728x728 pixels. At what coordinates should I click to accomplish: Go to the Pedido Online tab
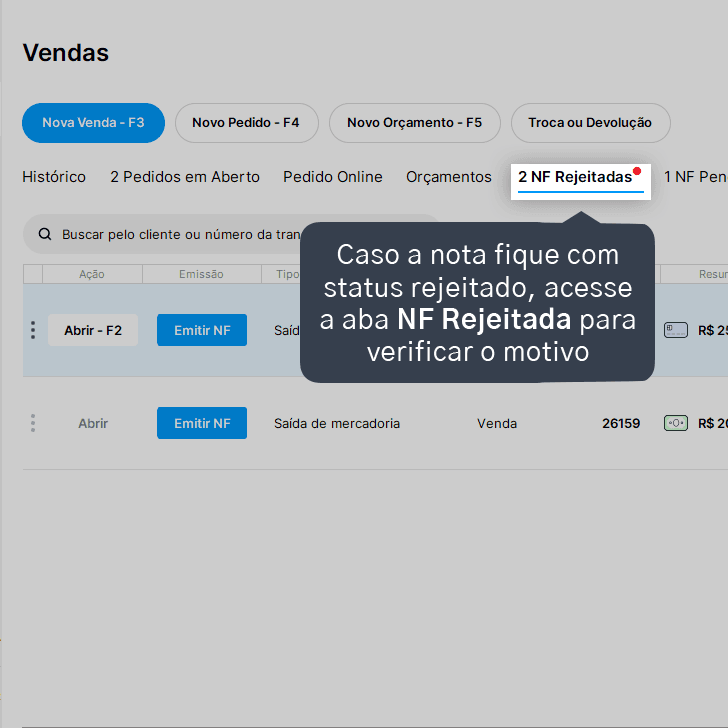click(333, 177)
